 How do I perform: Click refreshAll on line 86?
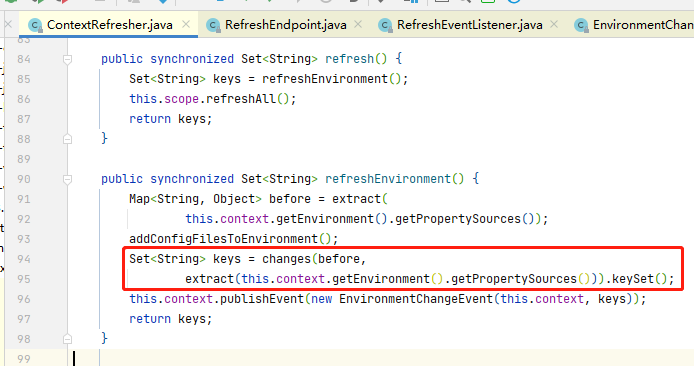tap(241, 99)
